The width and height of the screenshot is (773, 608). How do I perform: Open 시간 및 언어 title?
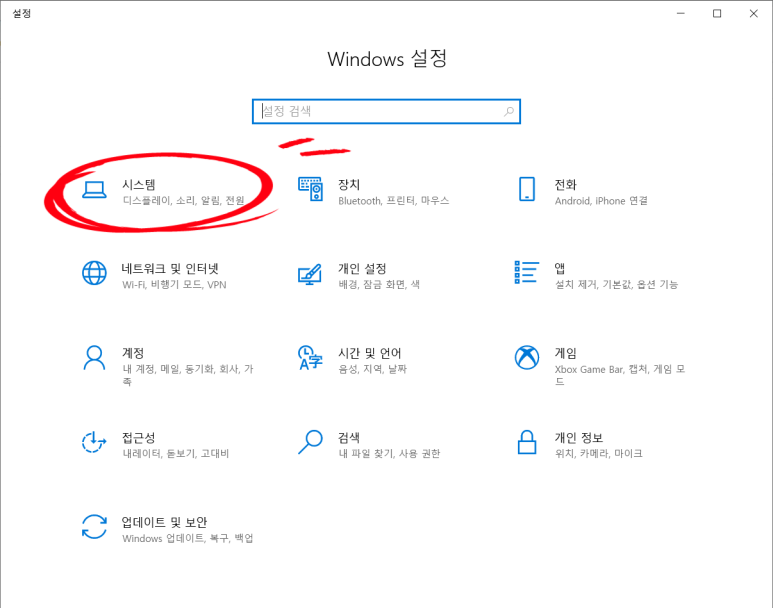point(370,353)
